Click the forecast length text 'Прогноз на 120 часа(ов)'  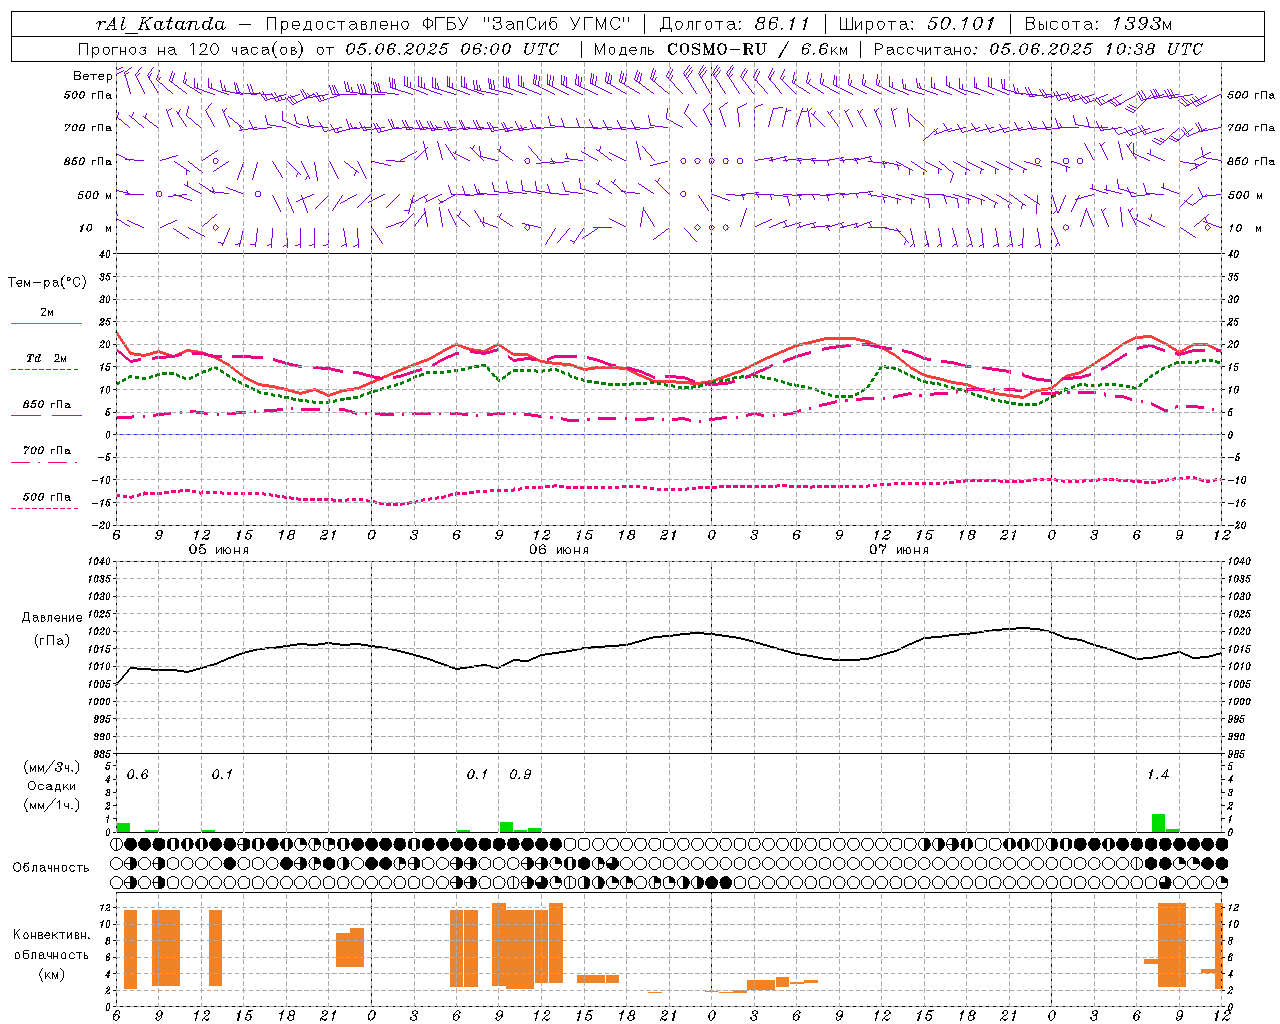coord(192,49)
